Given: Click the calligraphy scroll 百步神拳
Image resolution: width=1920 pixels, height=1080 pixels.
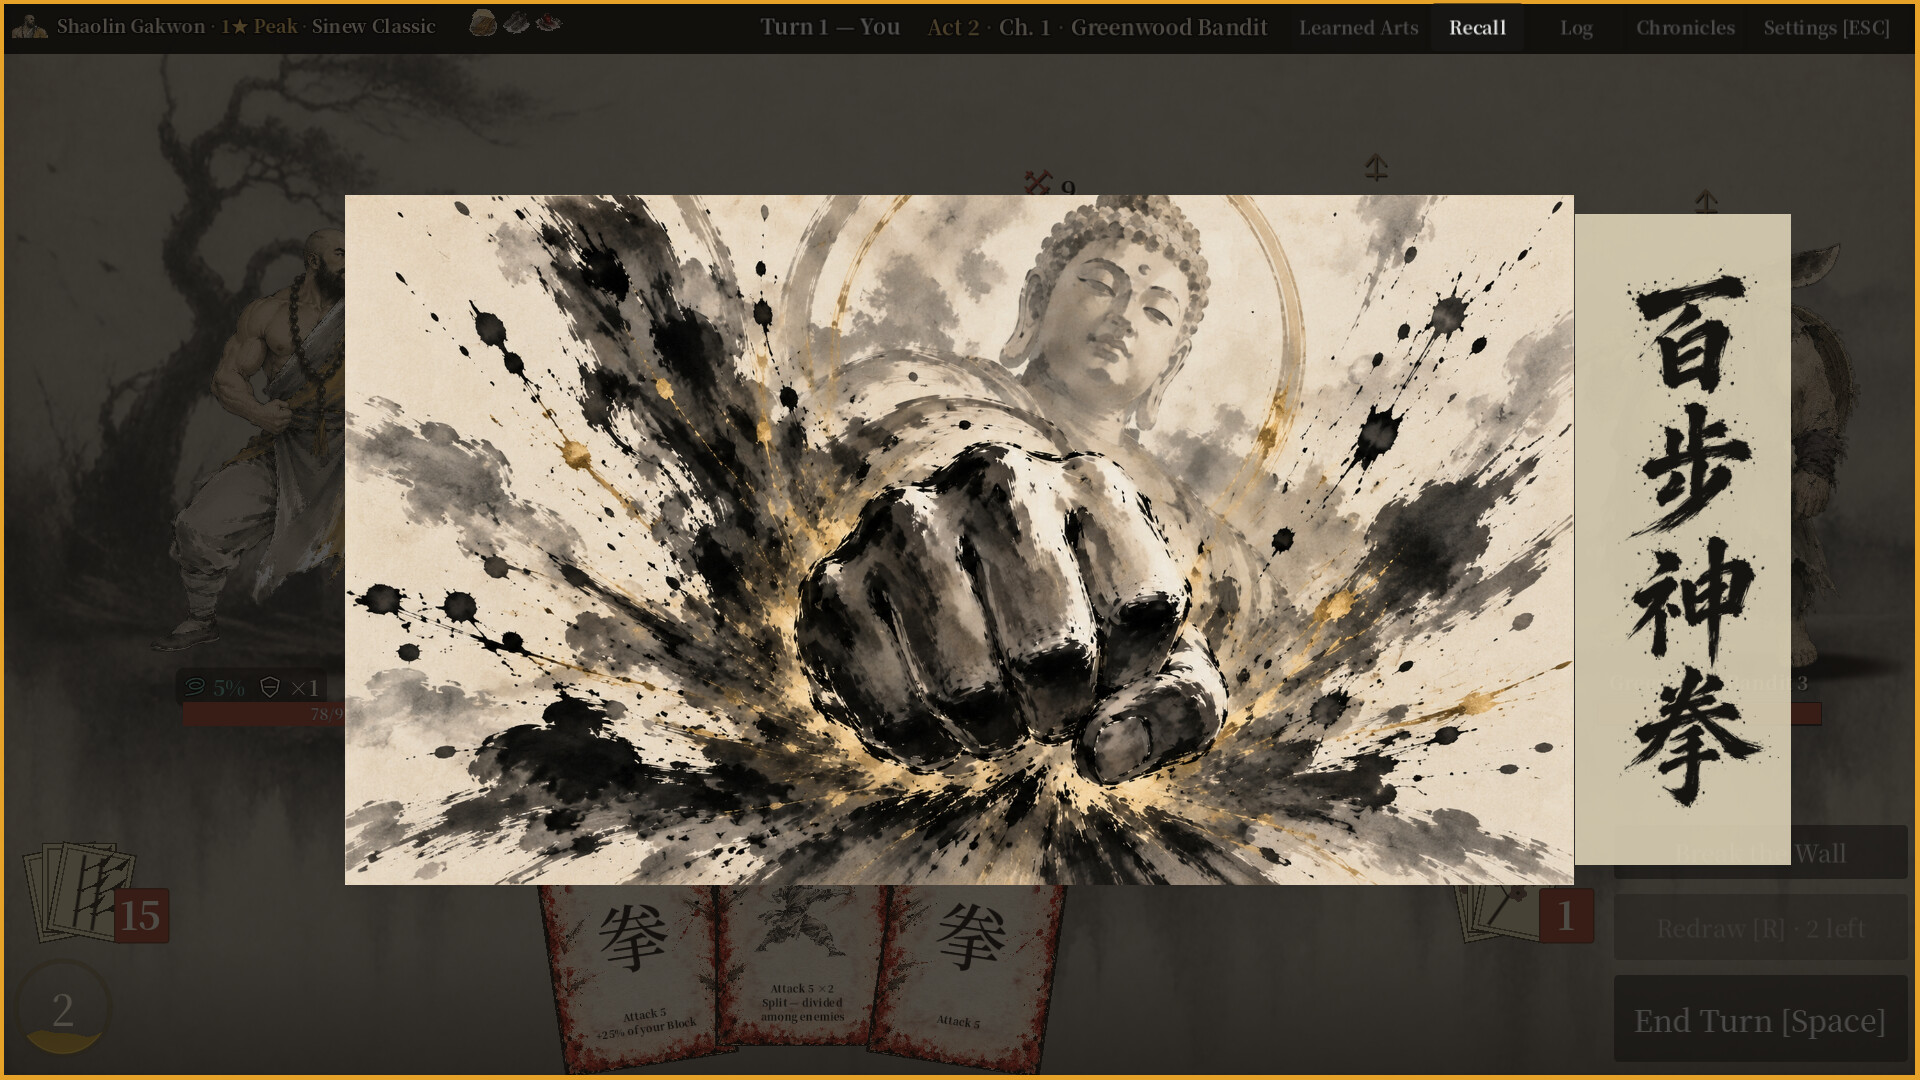Looking at the screenshot, I should coord(1683,540).
